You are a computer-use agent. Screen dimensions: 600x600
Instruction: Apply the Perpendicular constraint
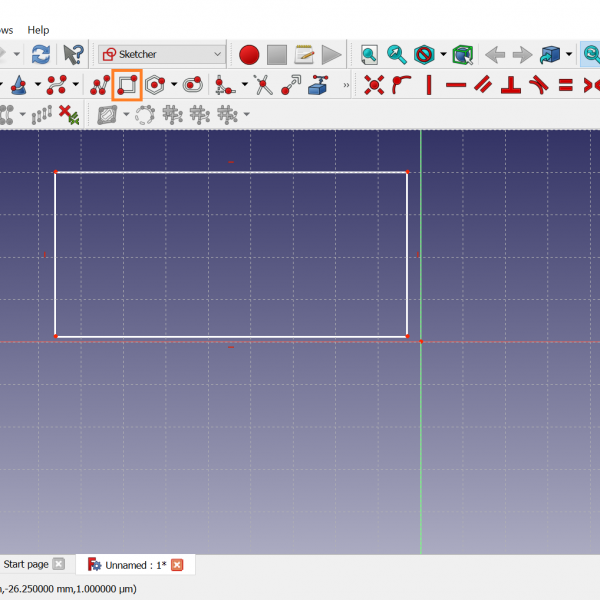511,85
